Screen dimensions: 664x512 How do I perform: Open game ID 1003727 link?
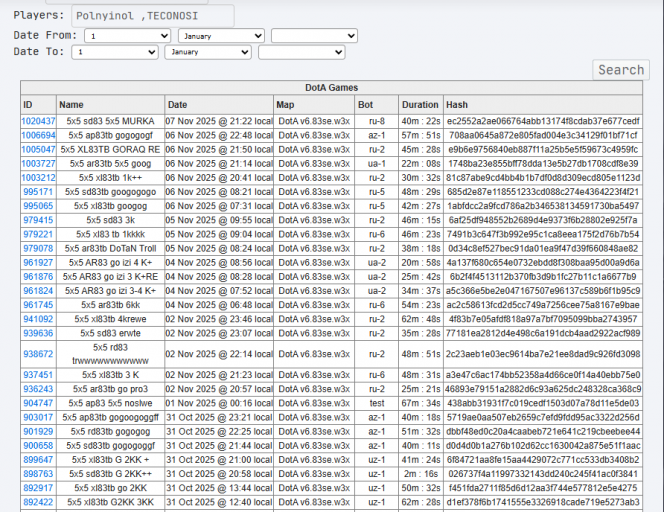(x=39, y=163)
